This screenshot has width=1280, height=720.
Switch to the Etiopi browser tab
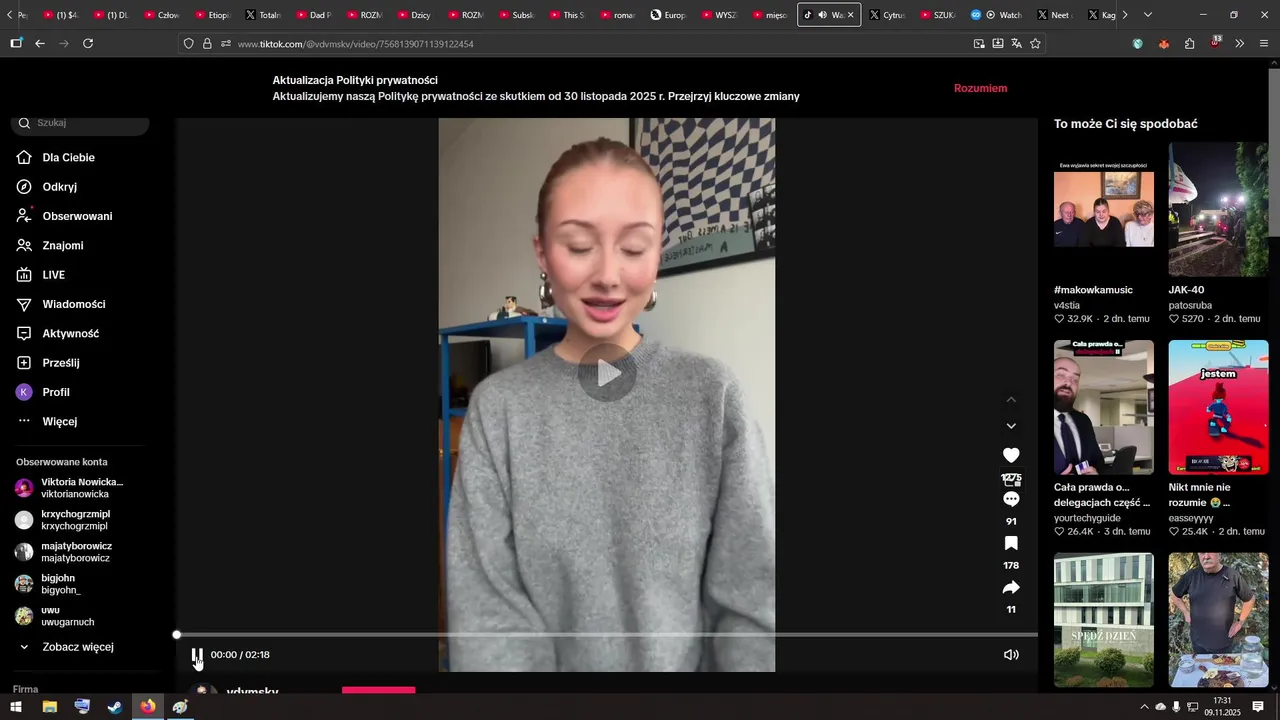point(213,15)
